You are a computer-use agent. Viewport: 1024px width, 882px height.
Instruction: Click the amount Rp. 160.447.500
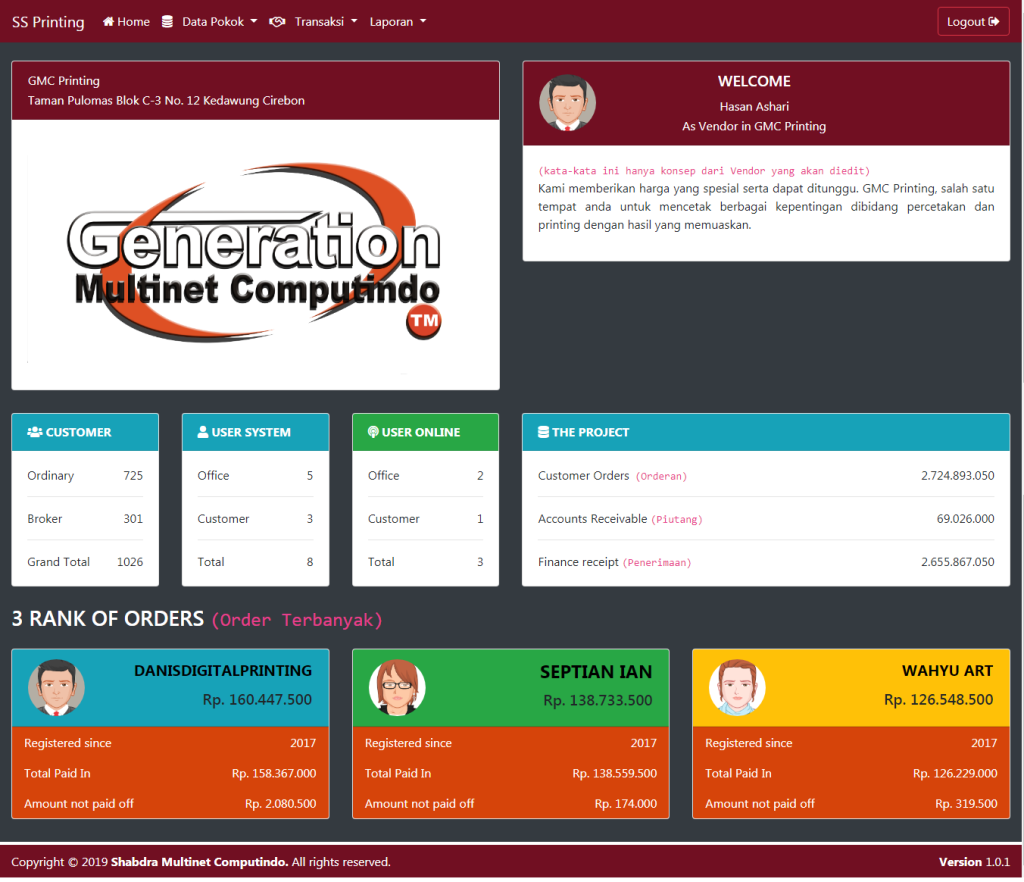click(x=257, y=699)
